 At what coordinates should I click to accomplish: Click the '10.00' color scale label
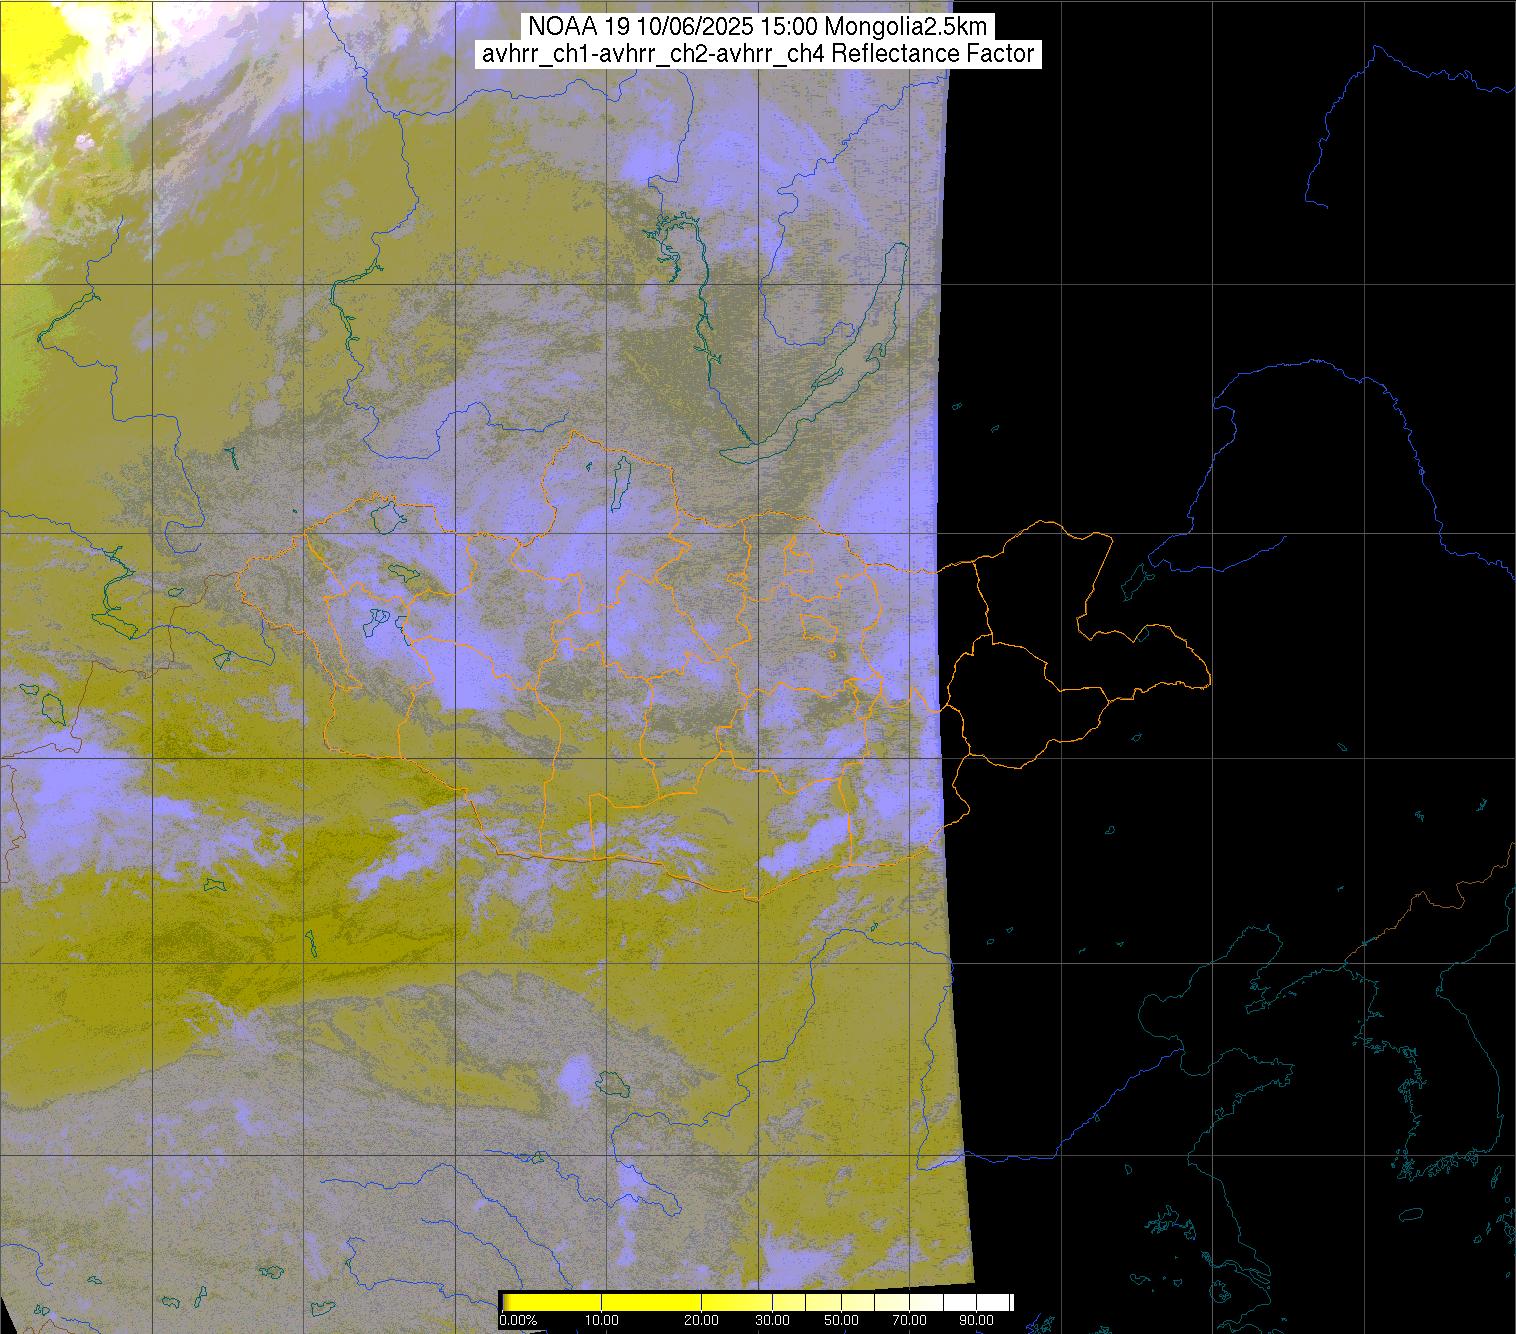(x=601, y=1320)
